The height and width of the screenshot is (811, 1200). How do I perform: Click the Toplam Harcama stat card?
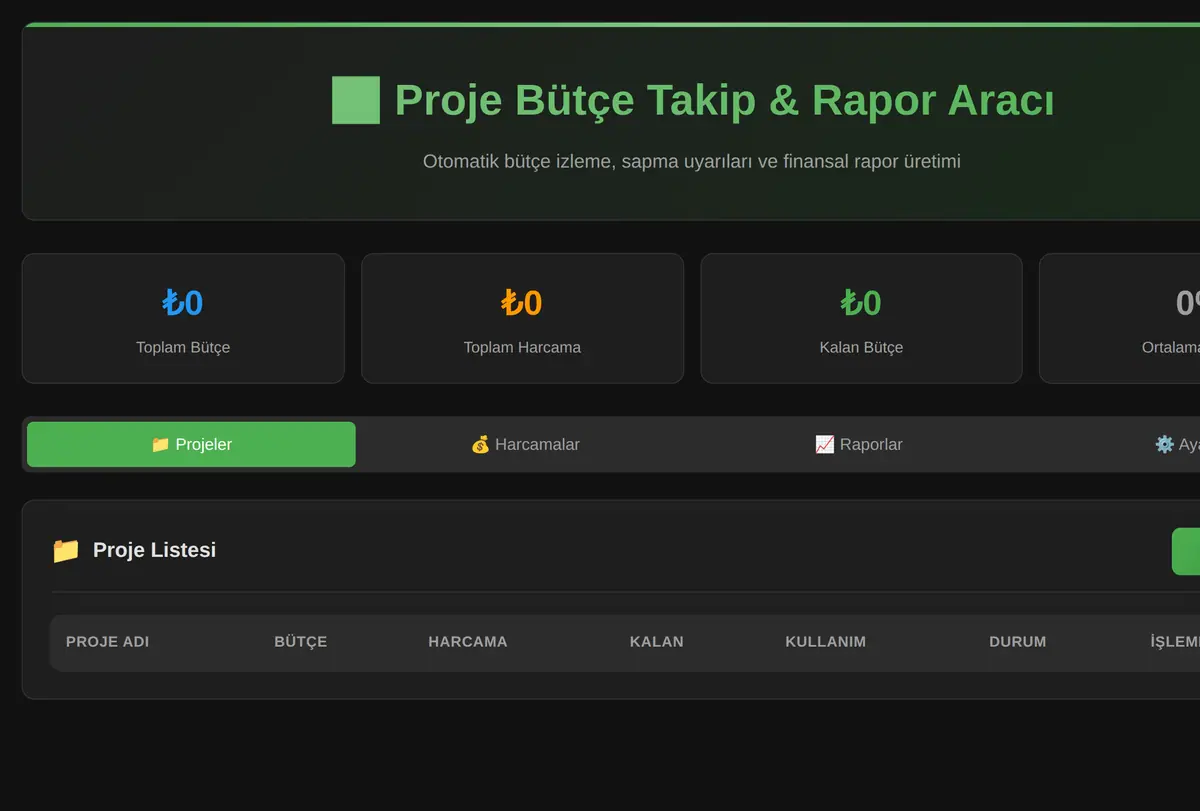click(522, 318)
